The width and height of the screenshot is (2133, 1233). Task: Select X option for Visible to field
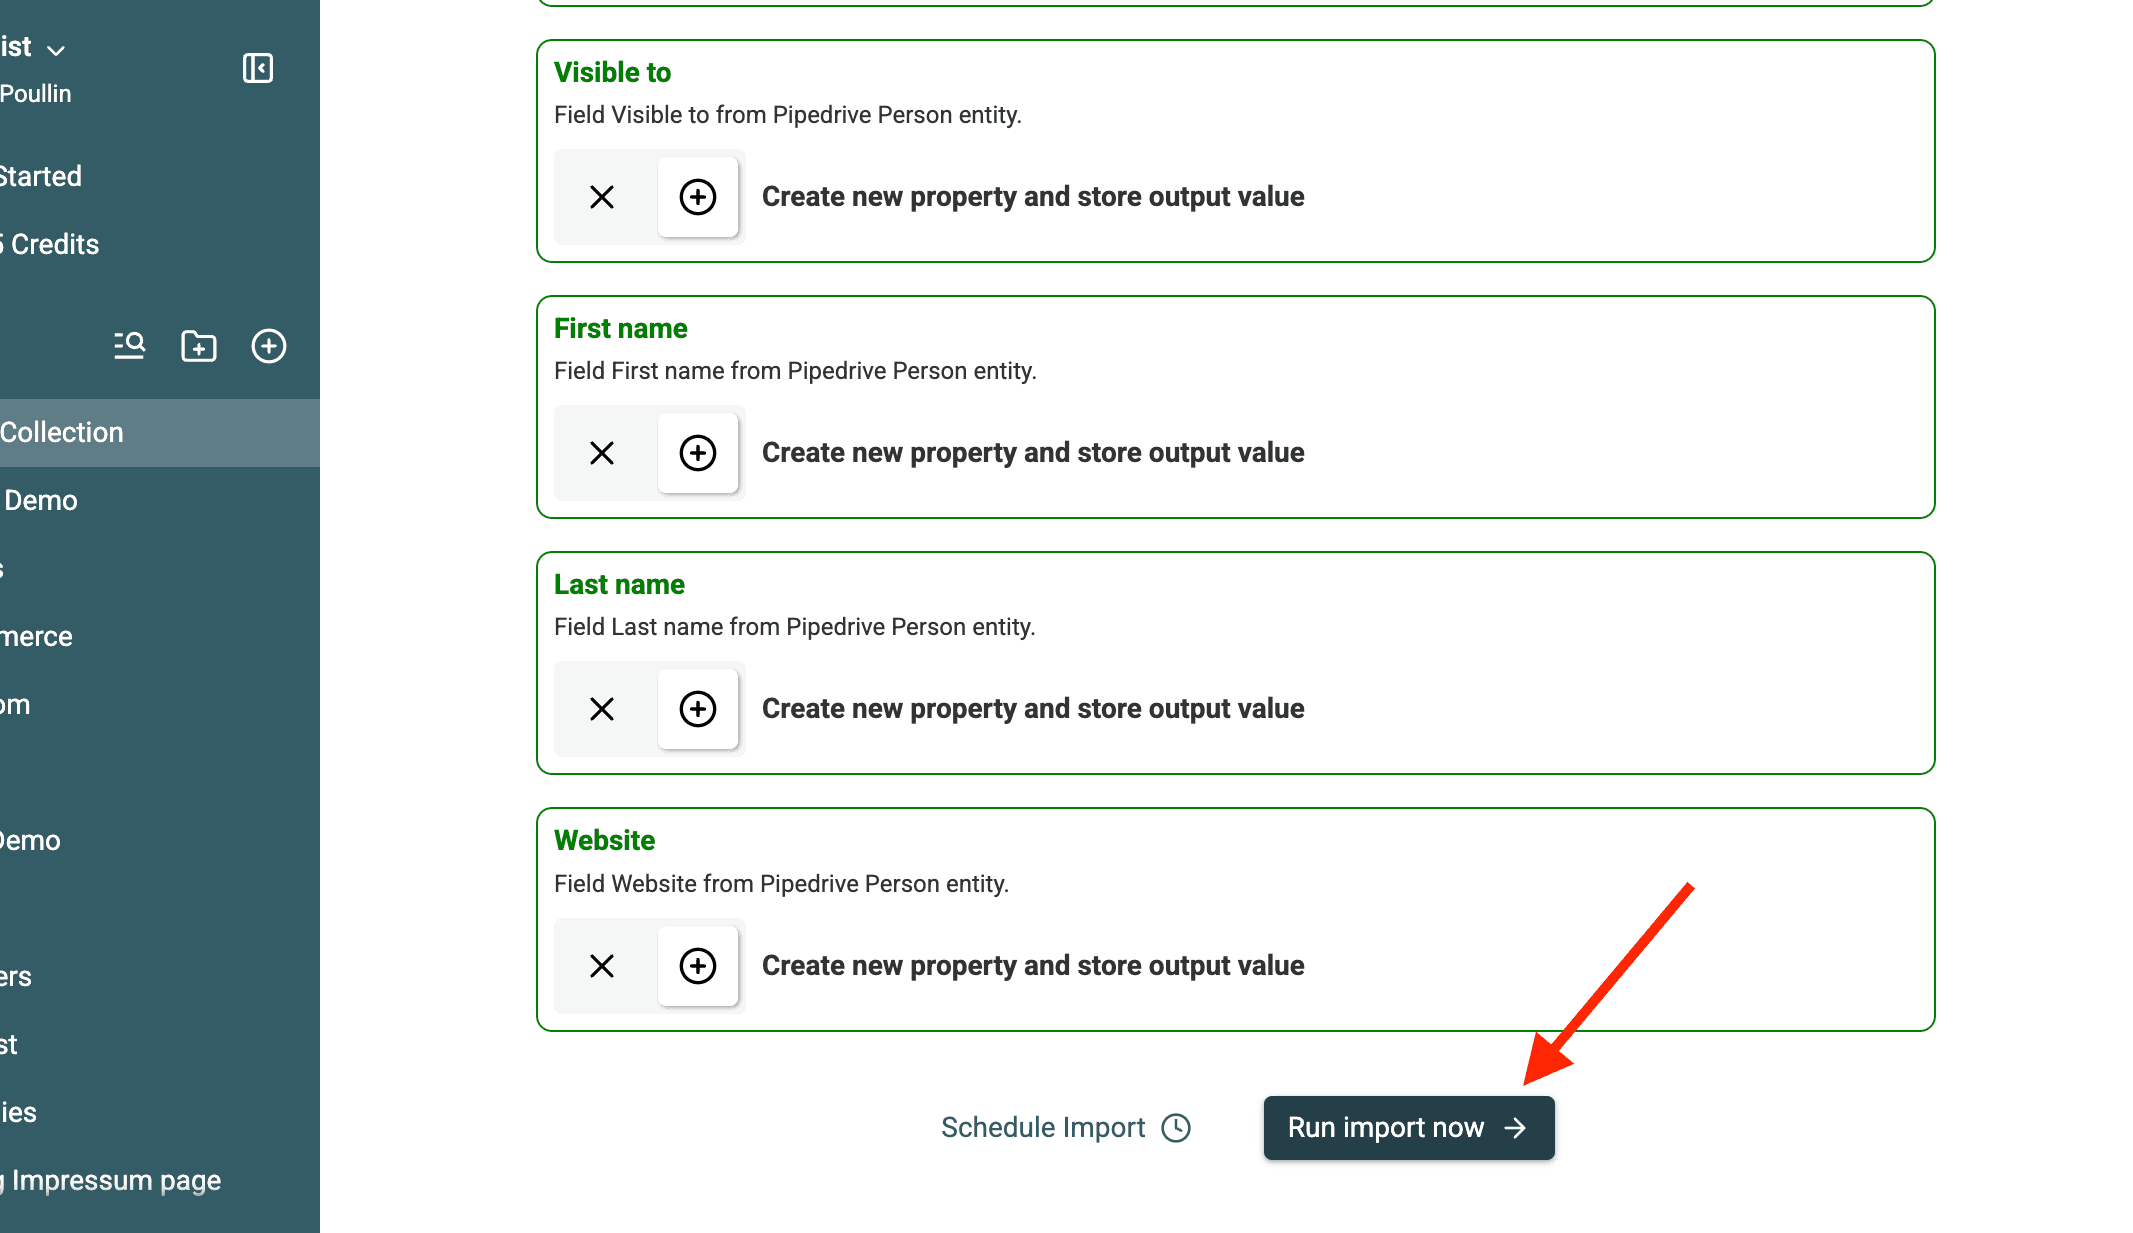[602, 197]
